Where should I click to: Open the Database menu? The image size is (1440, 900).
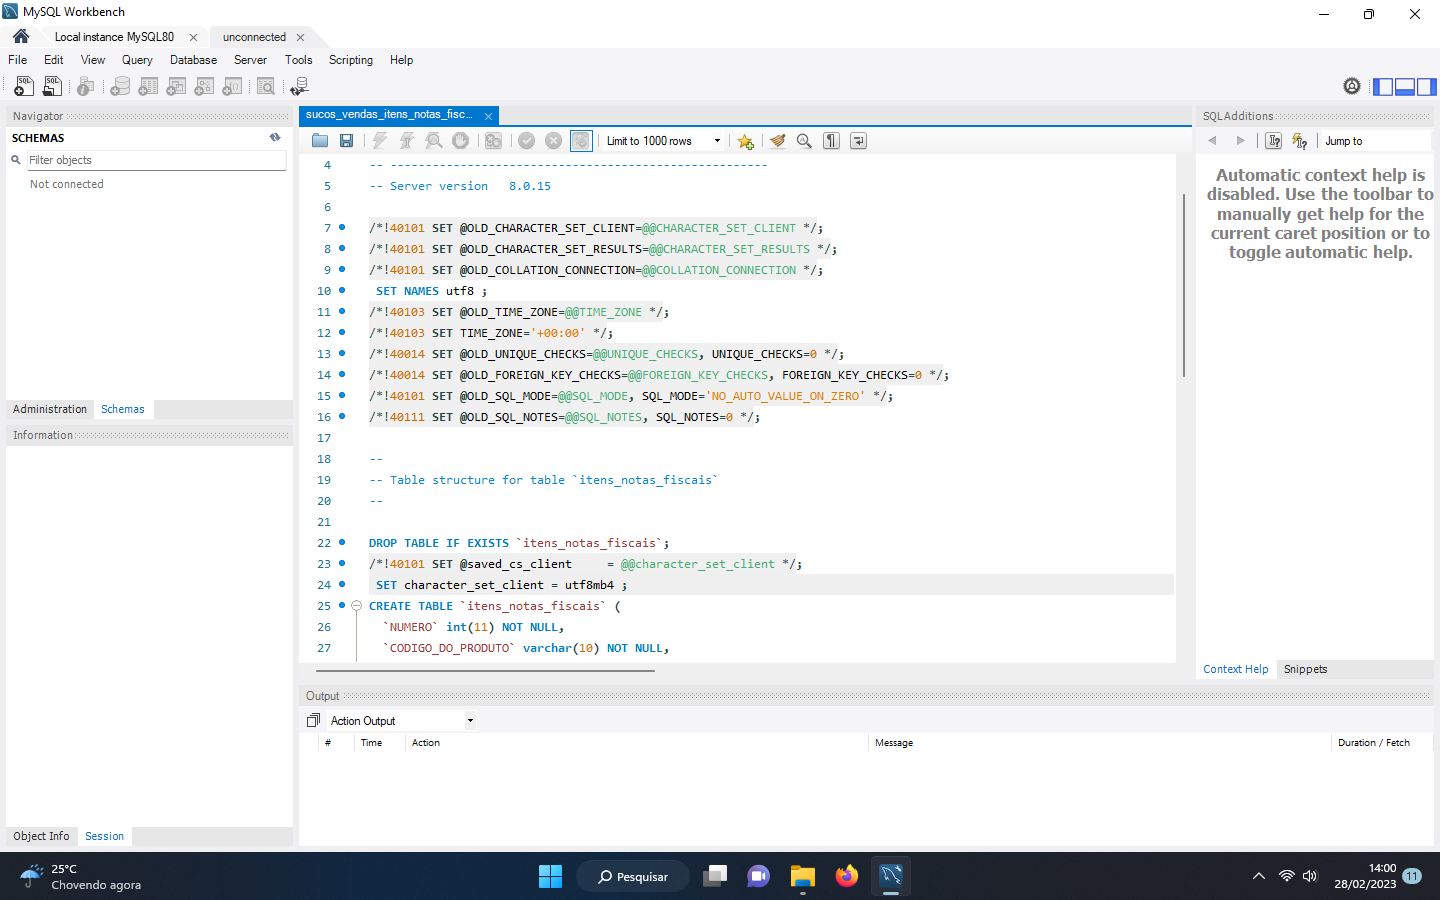(193, 60)
